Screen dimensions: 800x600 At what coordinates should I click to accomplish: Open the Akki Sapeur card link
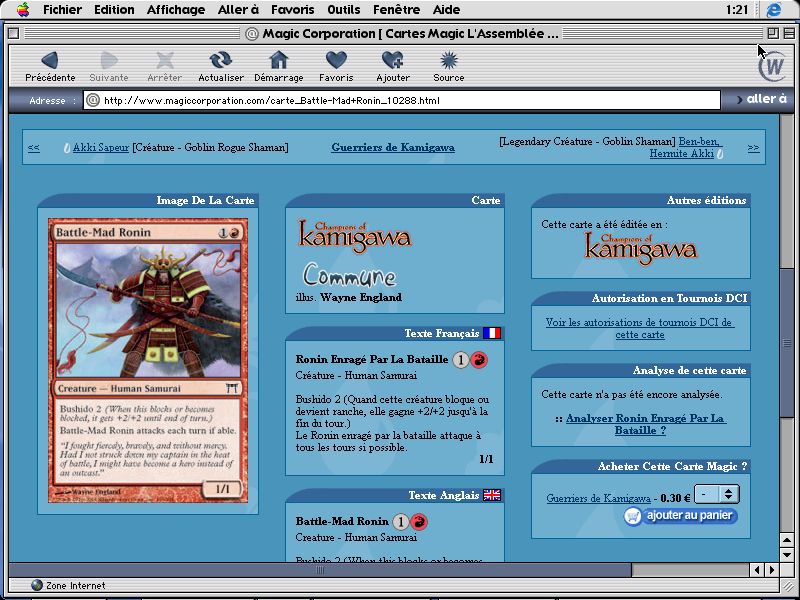(x=101, y=147)
